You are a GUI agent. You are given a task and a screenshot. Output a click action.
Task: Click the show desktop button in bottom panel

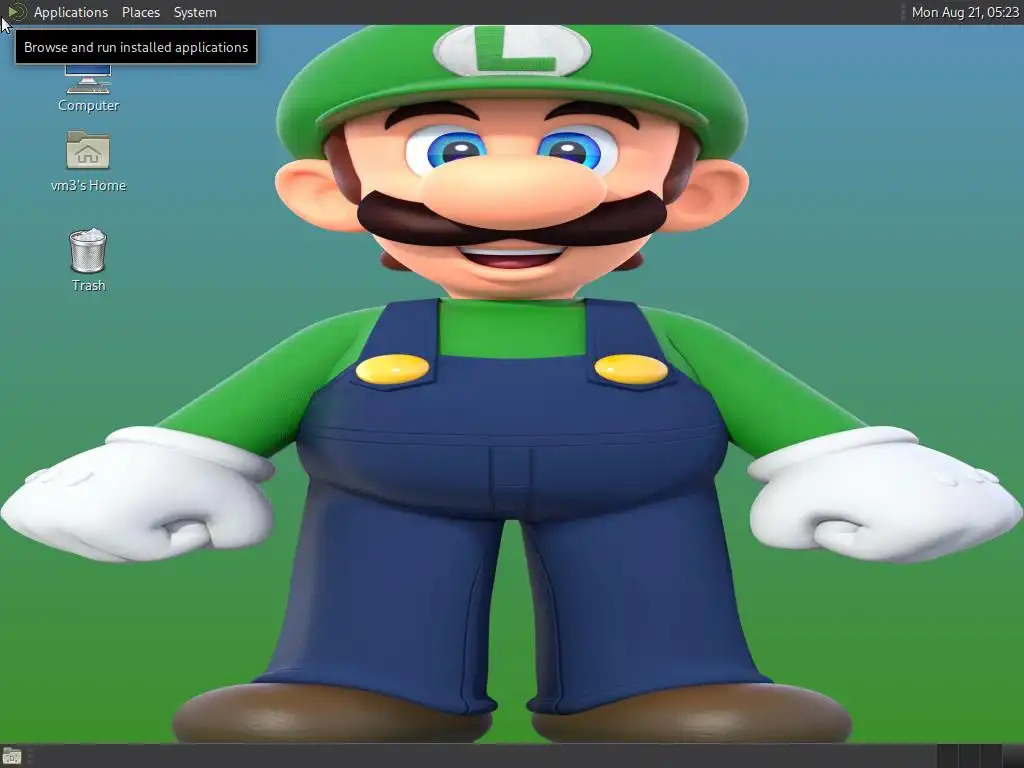click(12, 757)
